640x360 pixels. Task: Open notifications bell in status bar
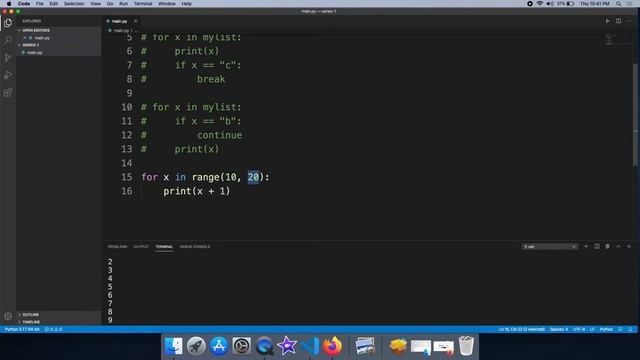tap(630, 329)
